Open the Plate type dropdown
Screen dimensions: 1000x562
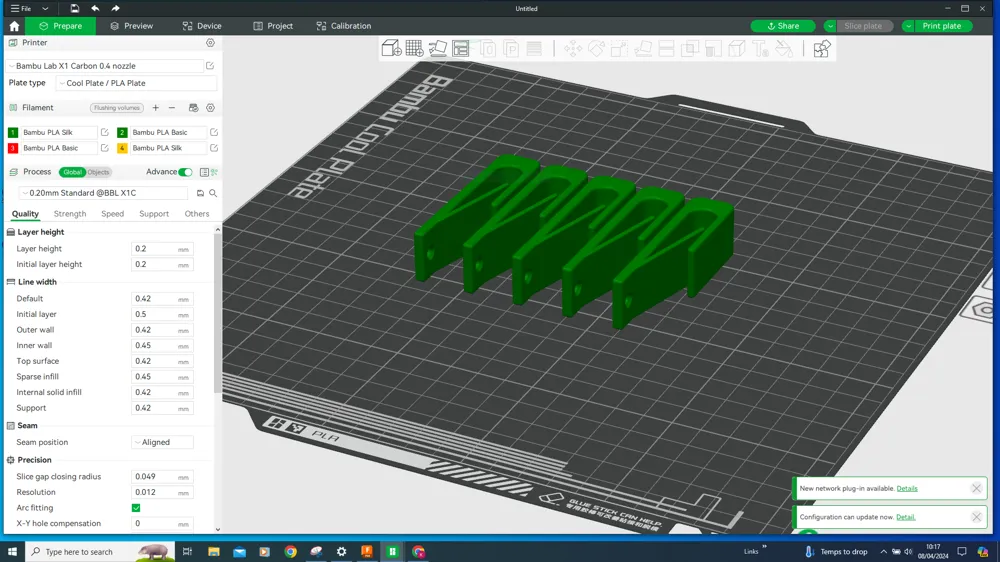coord(135,84)
